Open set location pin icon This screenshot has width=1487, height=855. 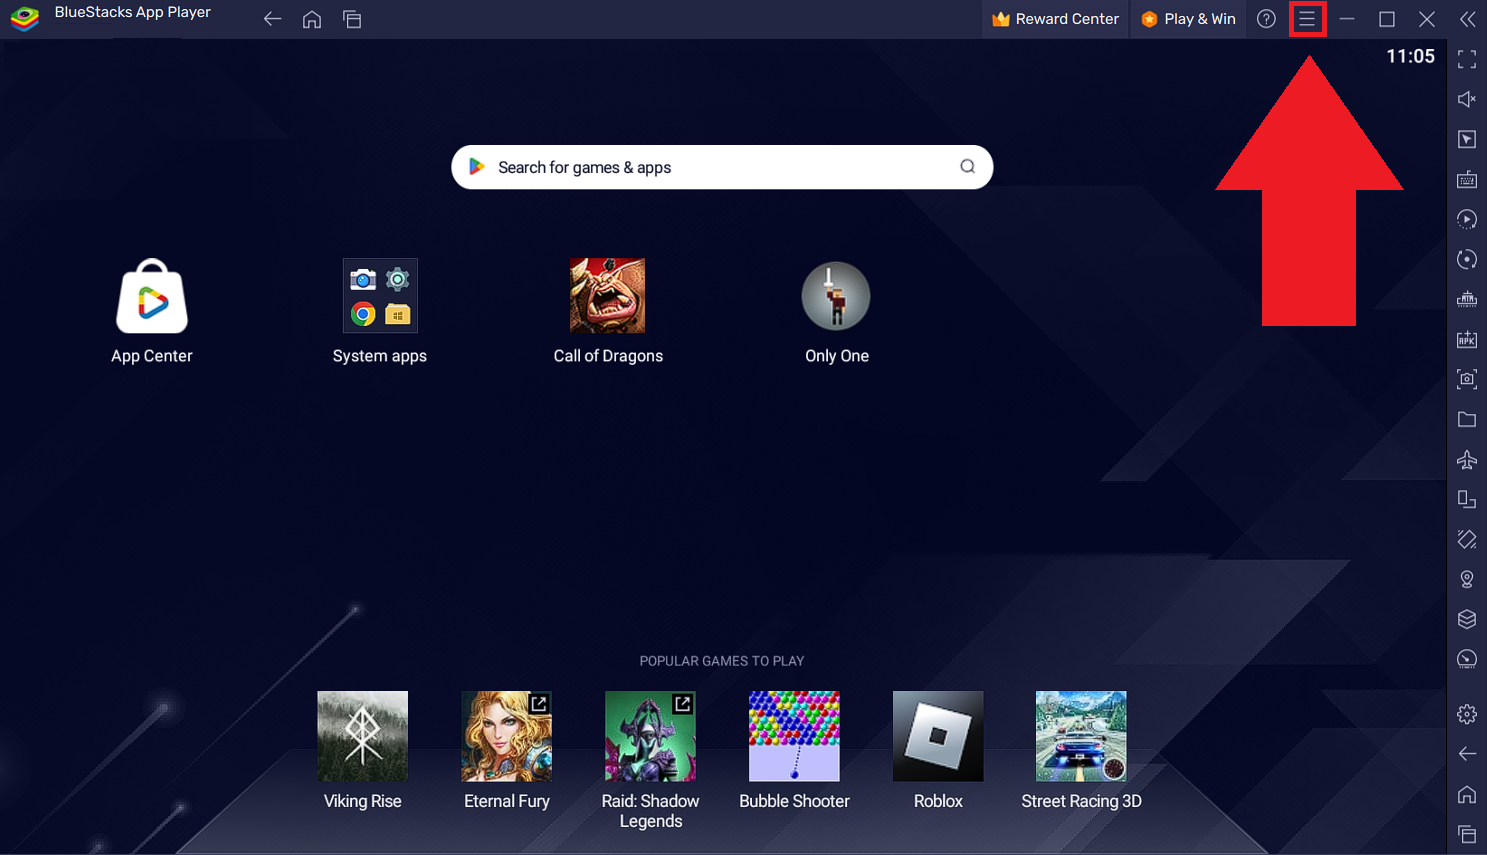click(x=1467, y=579)
